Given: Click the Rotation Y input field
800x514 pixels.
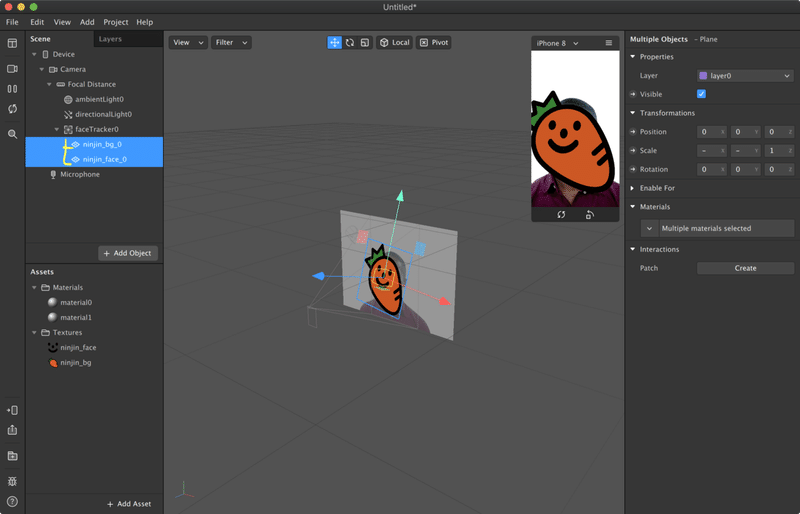Looking at the screenshot, I should click(745, 169).
